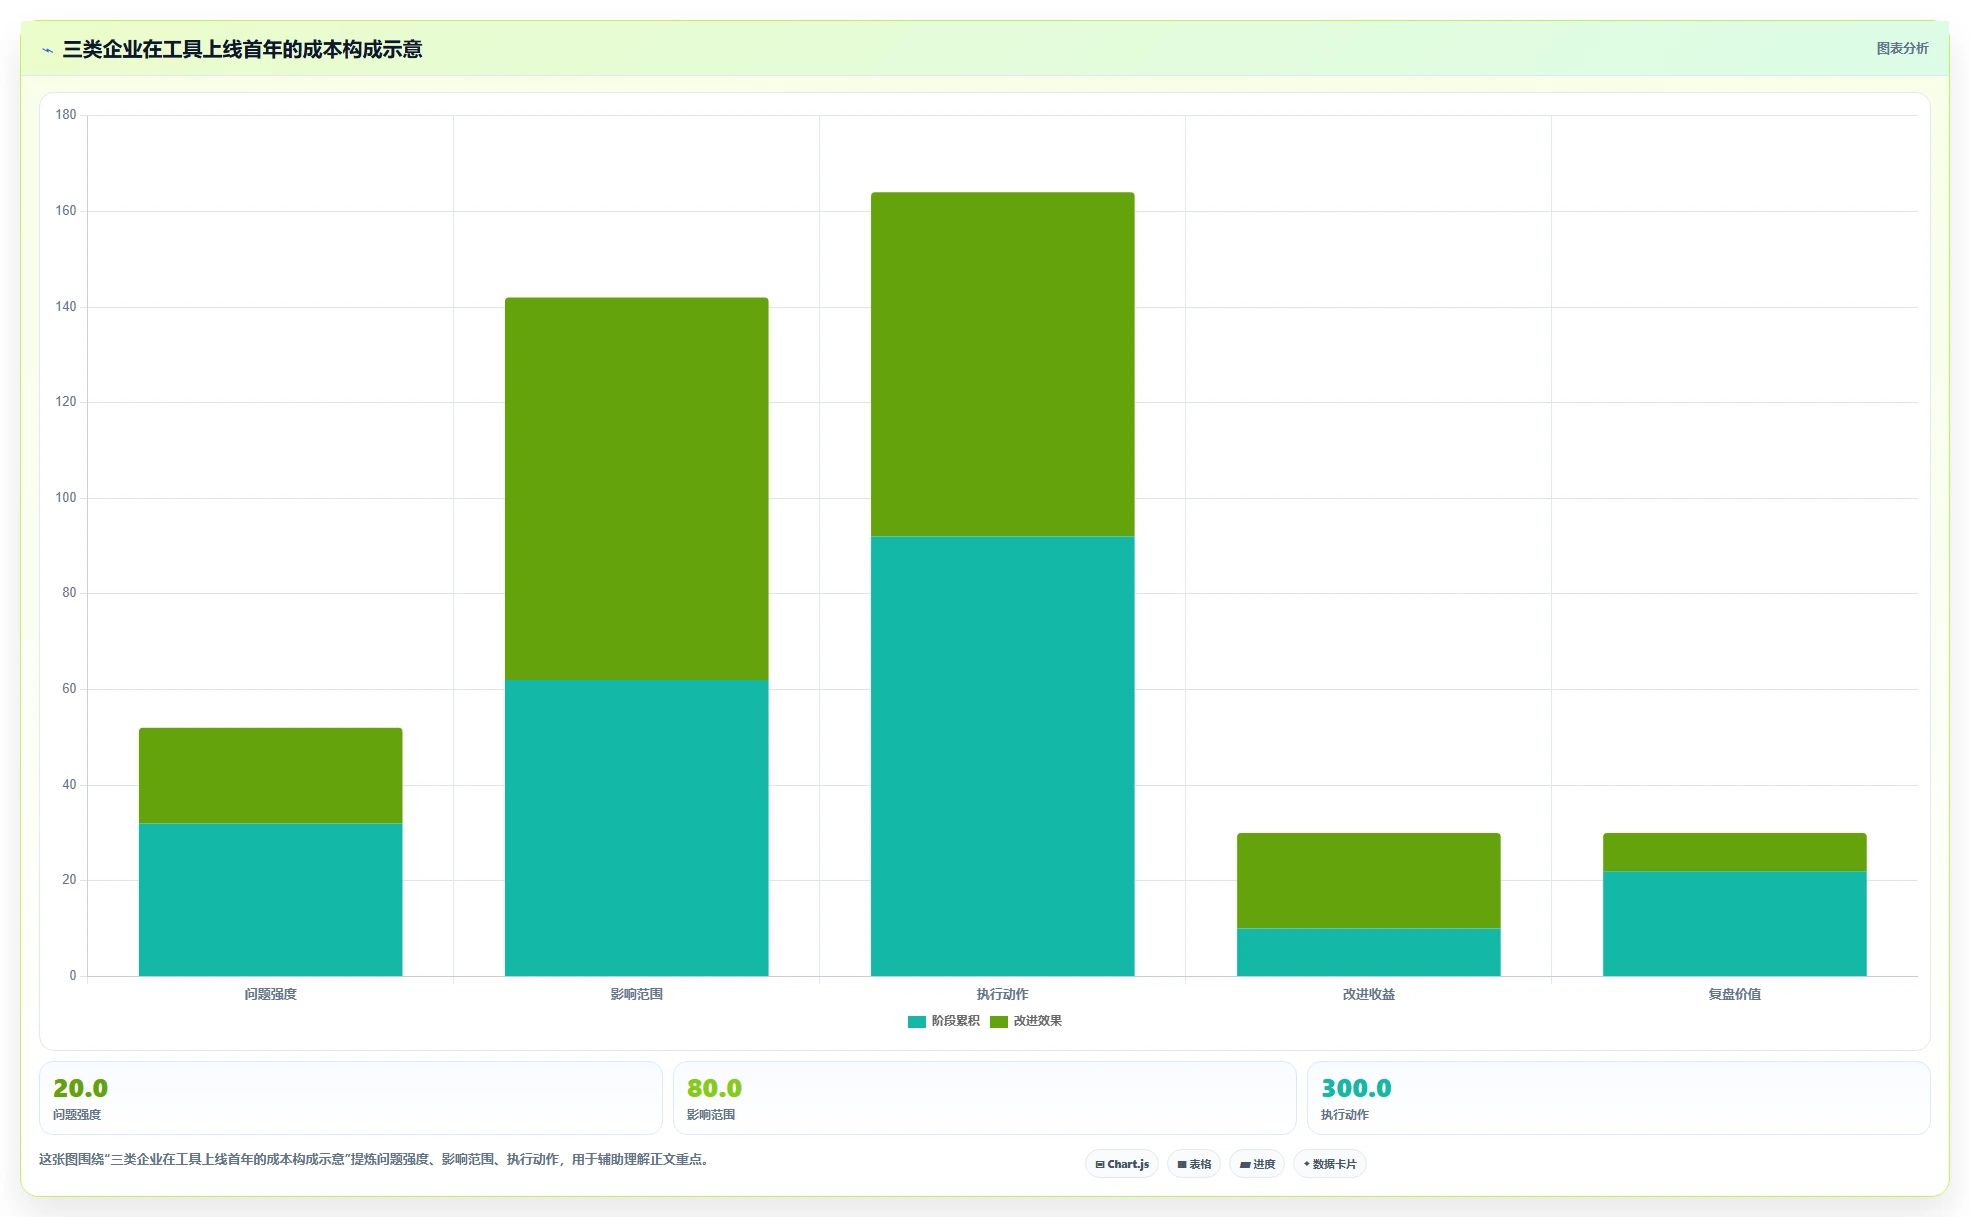Click the icon inside the Chart.js tag
The image size is (1970, 1217).
click(1100, 1165)
